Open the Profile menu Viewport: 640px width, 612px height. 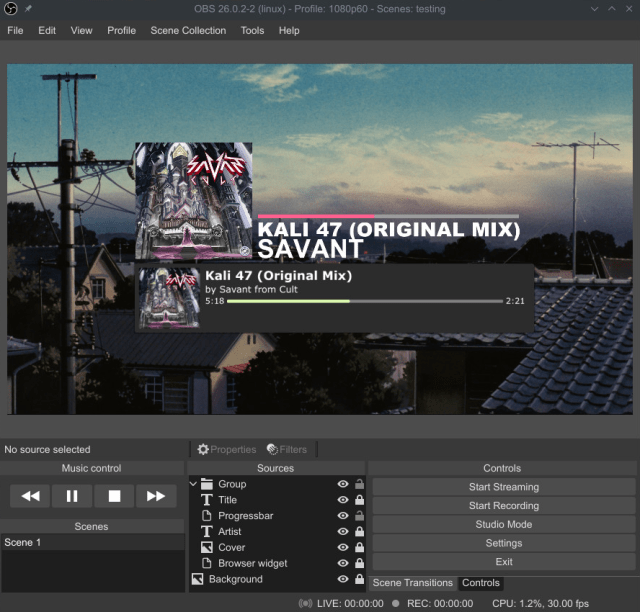pyautogui.click(x=121, y=31)
